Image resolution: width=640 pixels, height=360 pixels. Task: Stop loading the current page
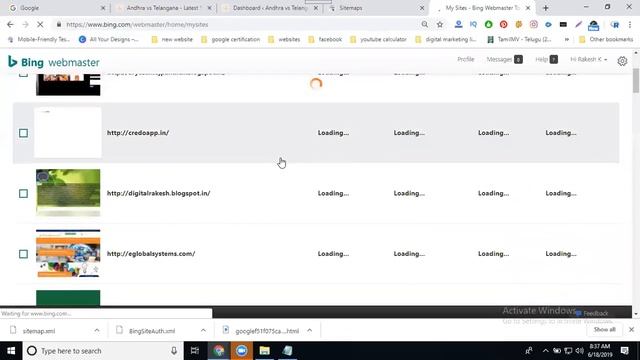tap(40, 24)
